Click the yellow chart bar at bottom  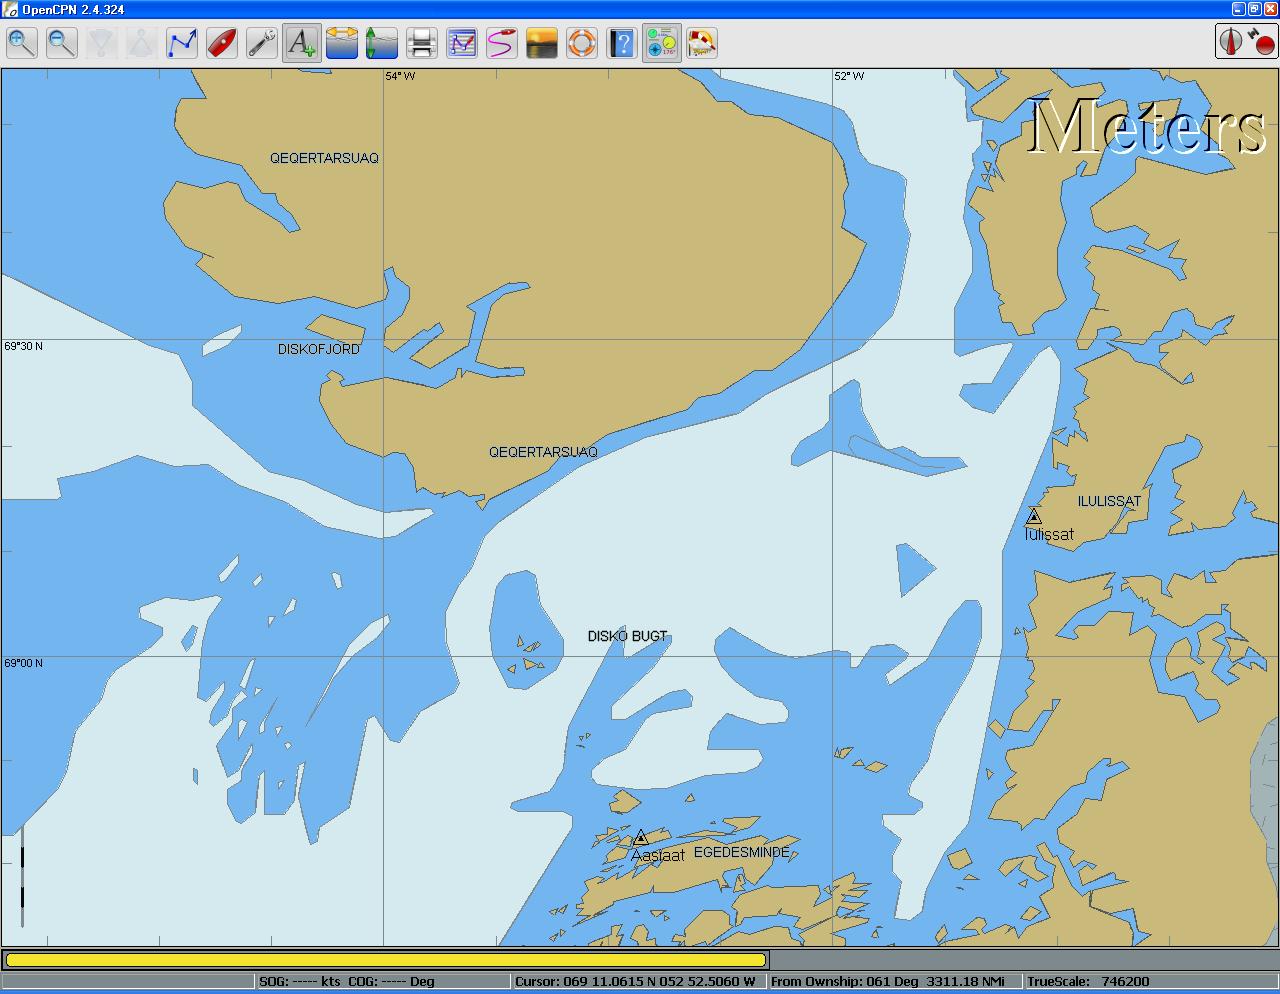386,960
